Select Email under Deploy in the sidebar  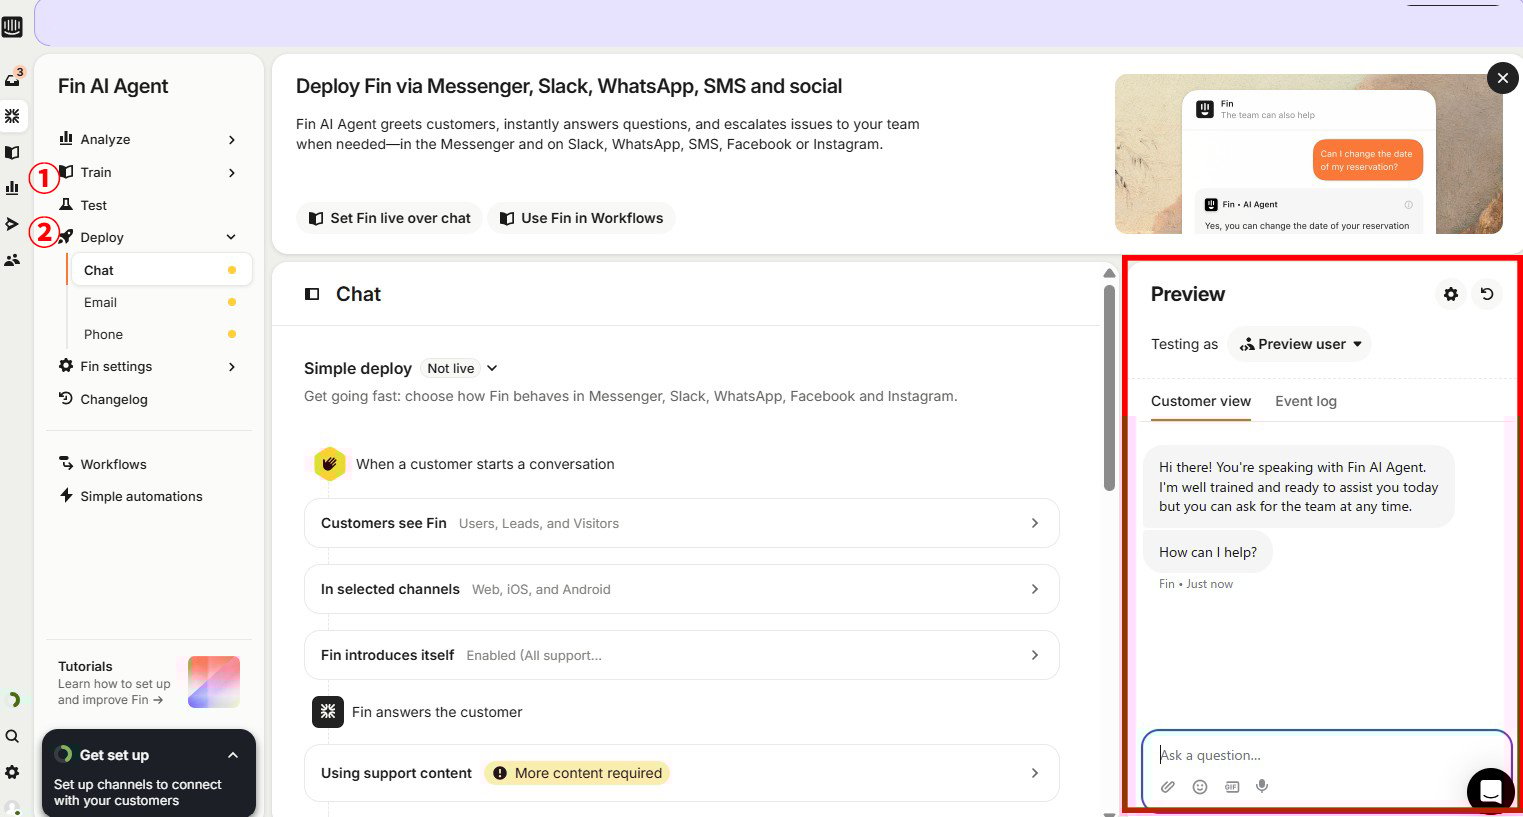[x=100, y=303]
